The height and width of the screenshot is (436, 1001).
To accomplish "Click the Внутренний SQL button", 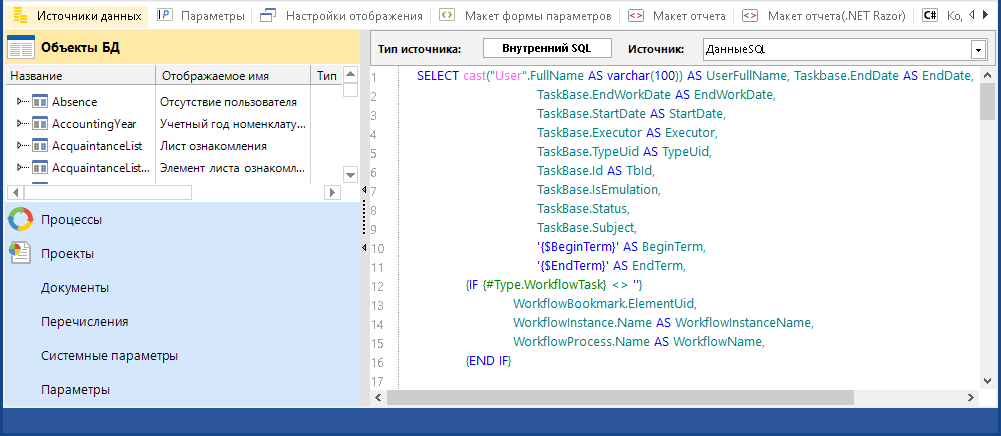I will 546,49.
